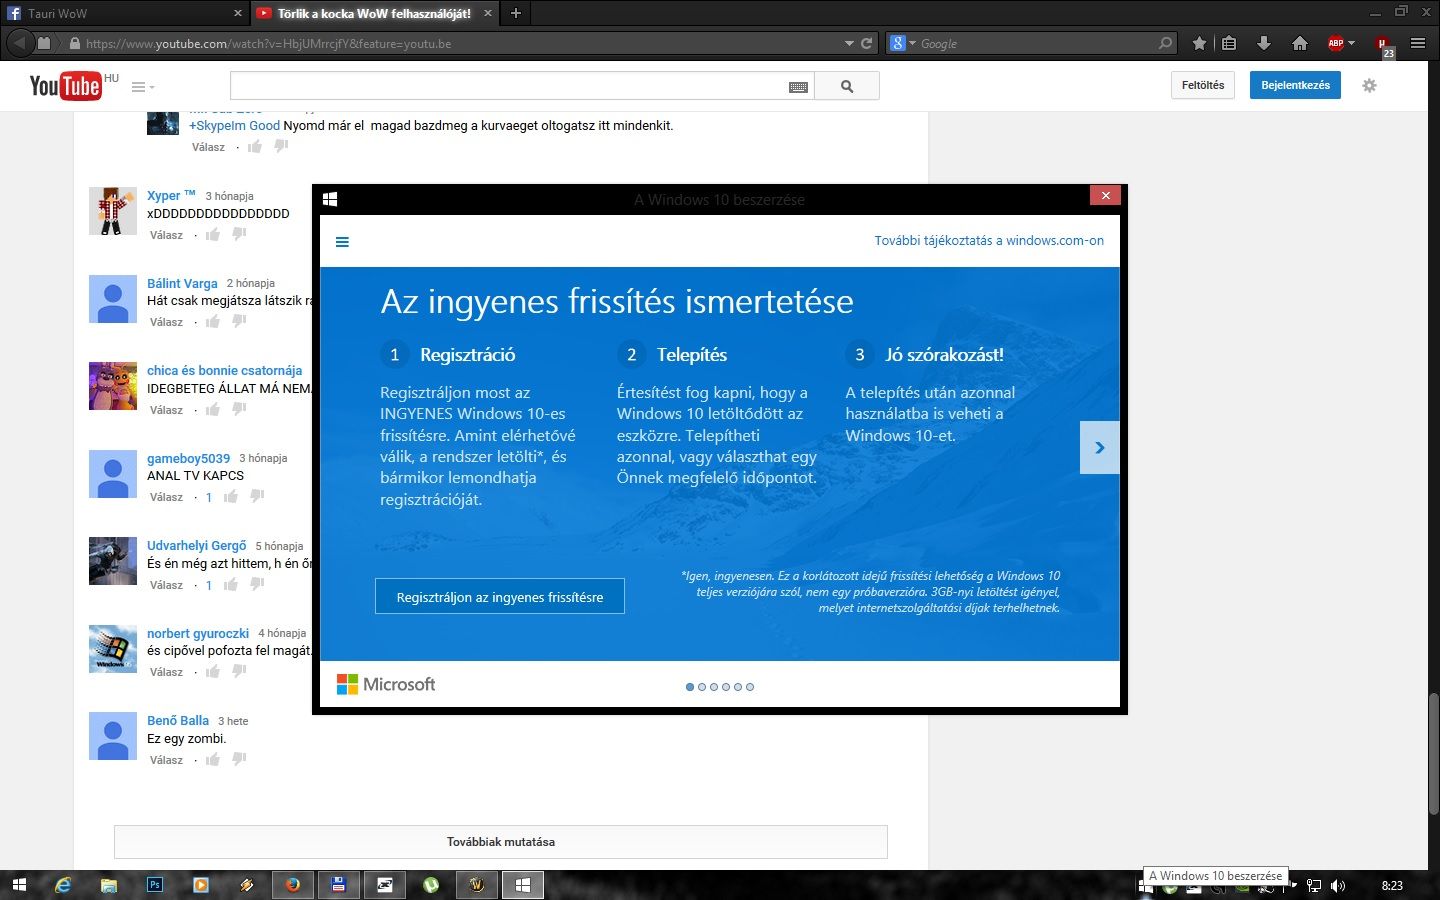Open Bálint Varga's profile link
The height and width of the screenshot is (900, 1440).
tap(182, 283)
